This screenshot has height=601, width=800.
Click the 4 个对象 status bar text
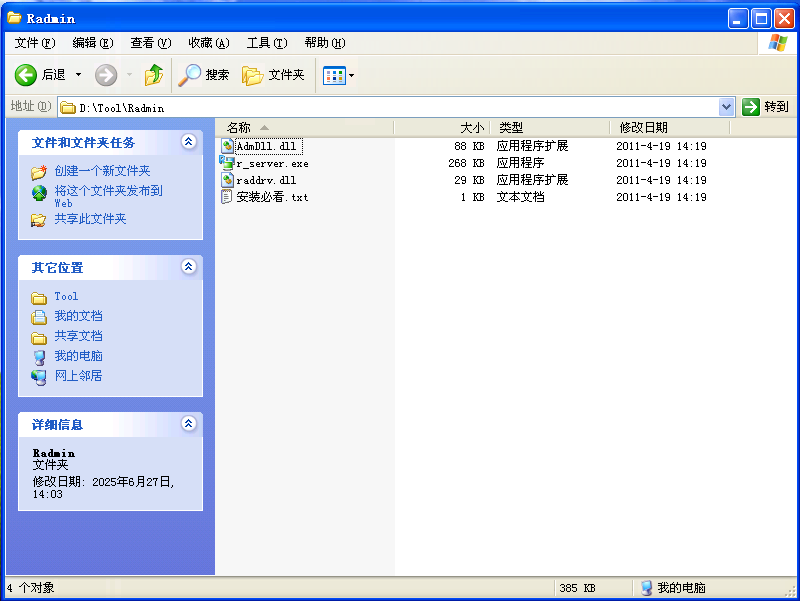tap(30, 588)
